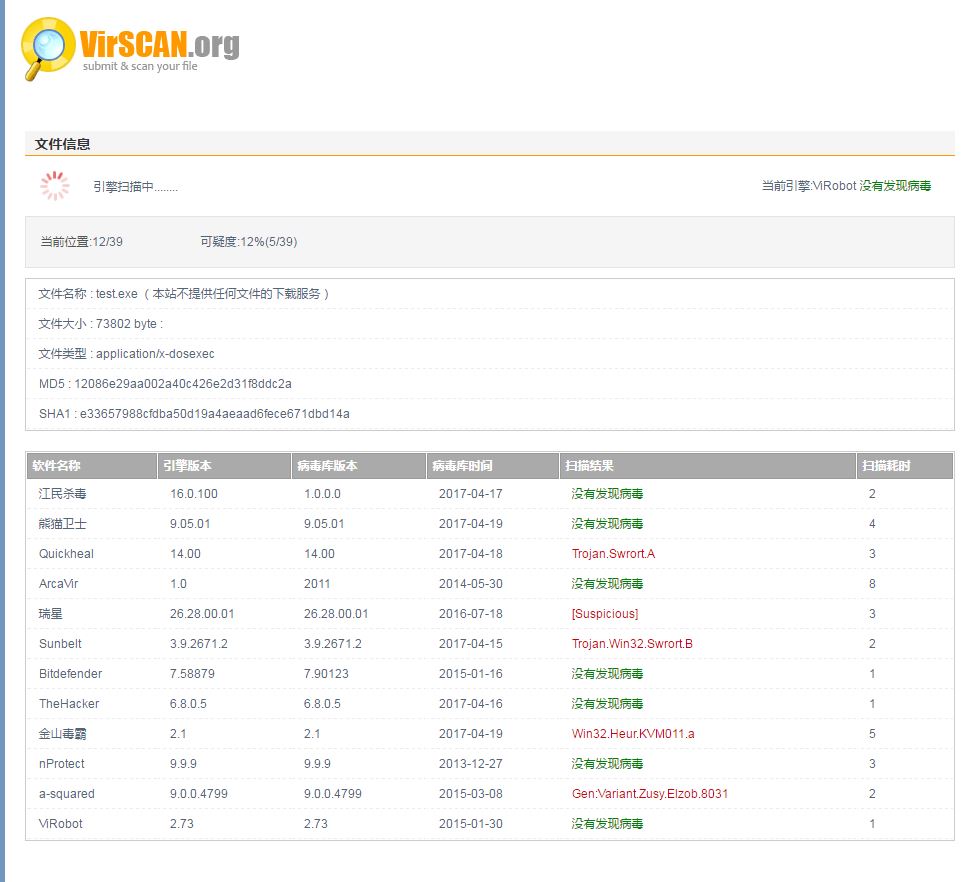Click ArcaVir row's 没有发现病毒 result
Image resolution: width=964 pixels, height=882 pixels.
pos(607,584)
